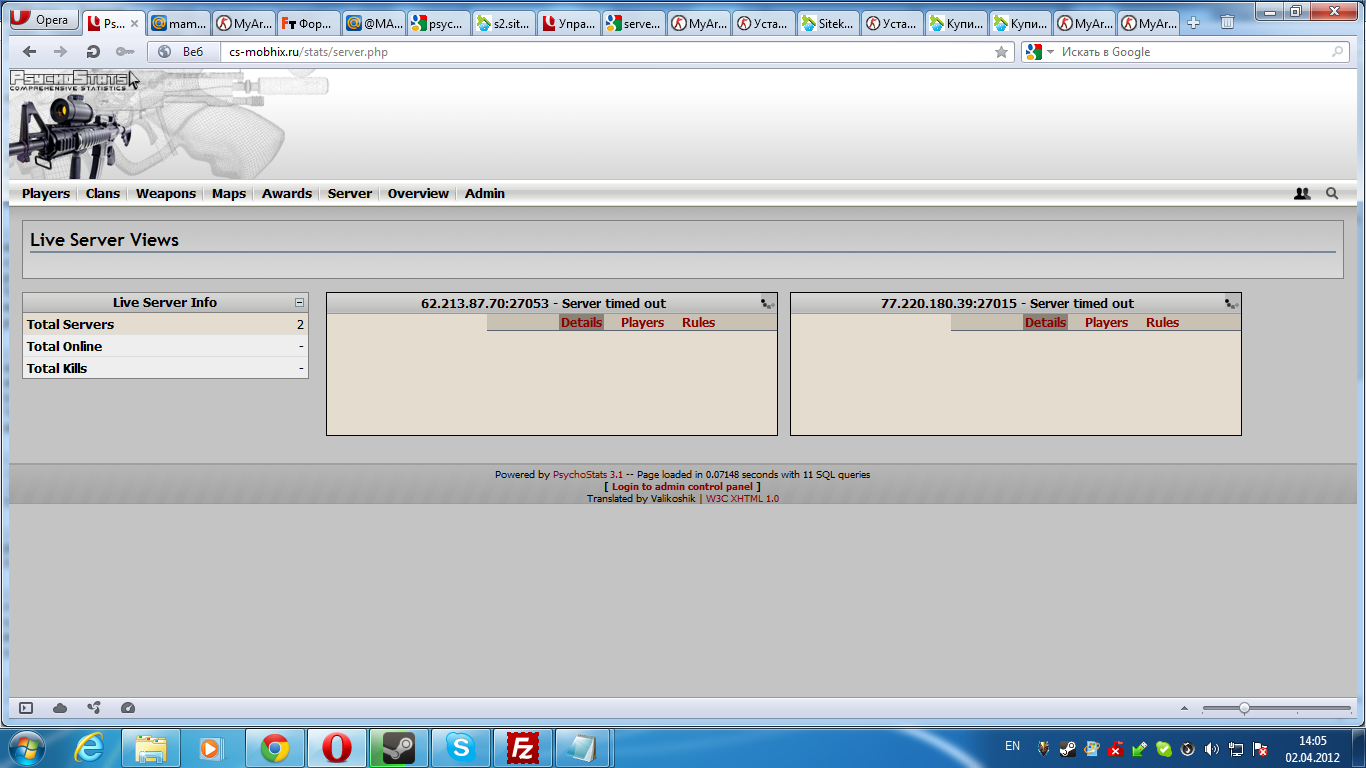Click the refresh icon on the 77.220.180.39:27015 server panel
This screenshot has height=768, width=1366.
[1231, 304]
